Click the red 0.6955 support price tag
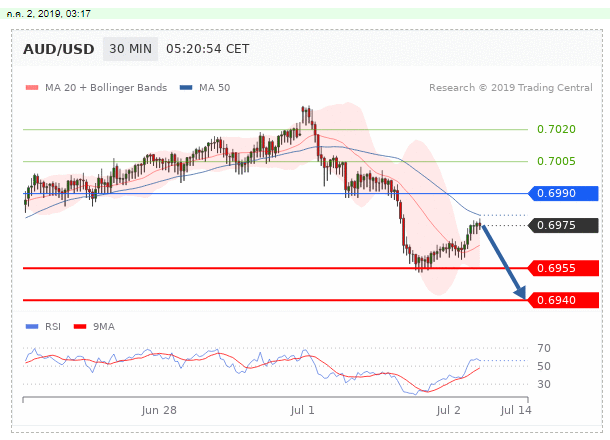The width and height of the screenshot is (610, 440). [x=563, y=268]
